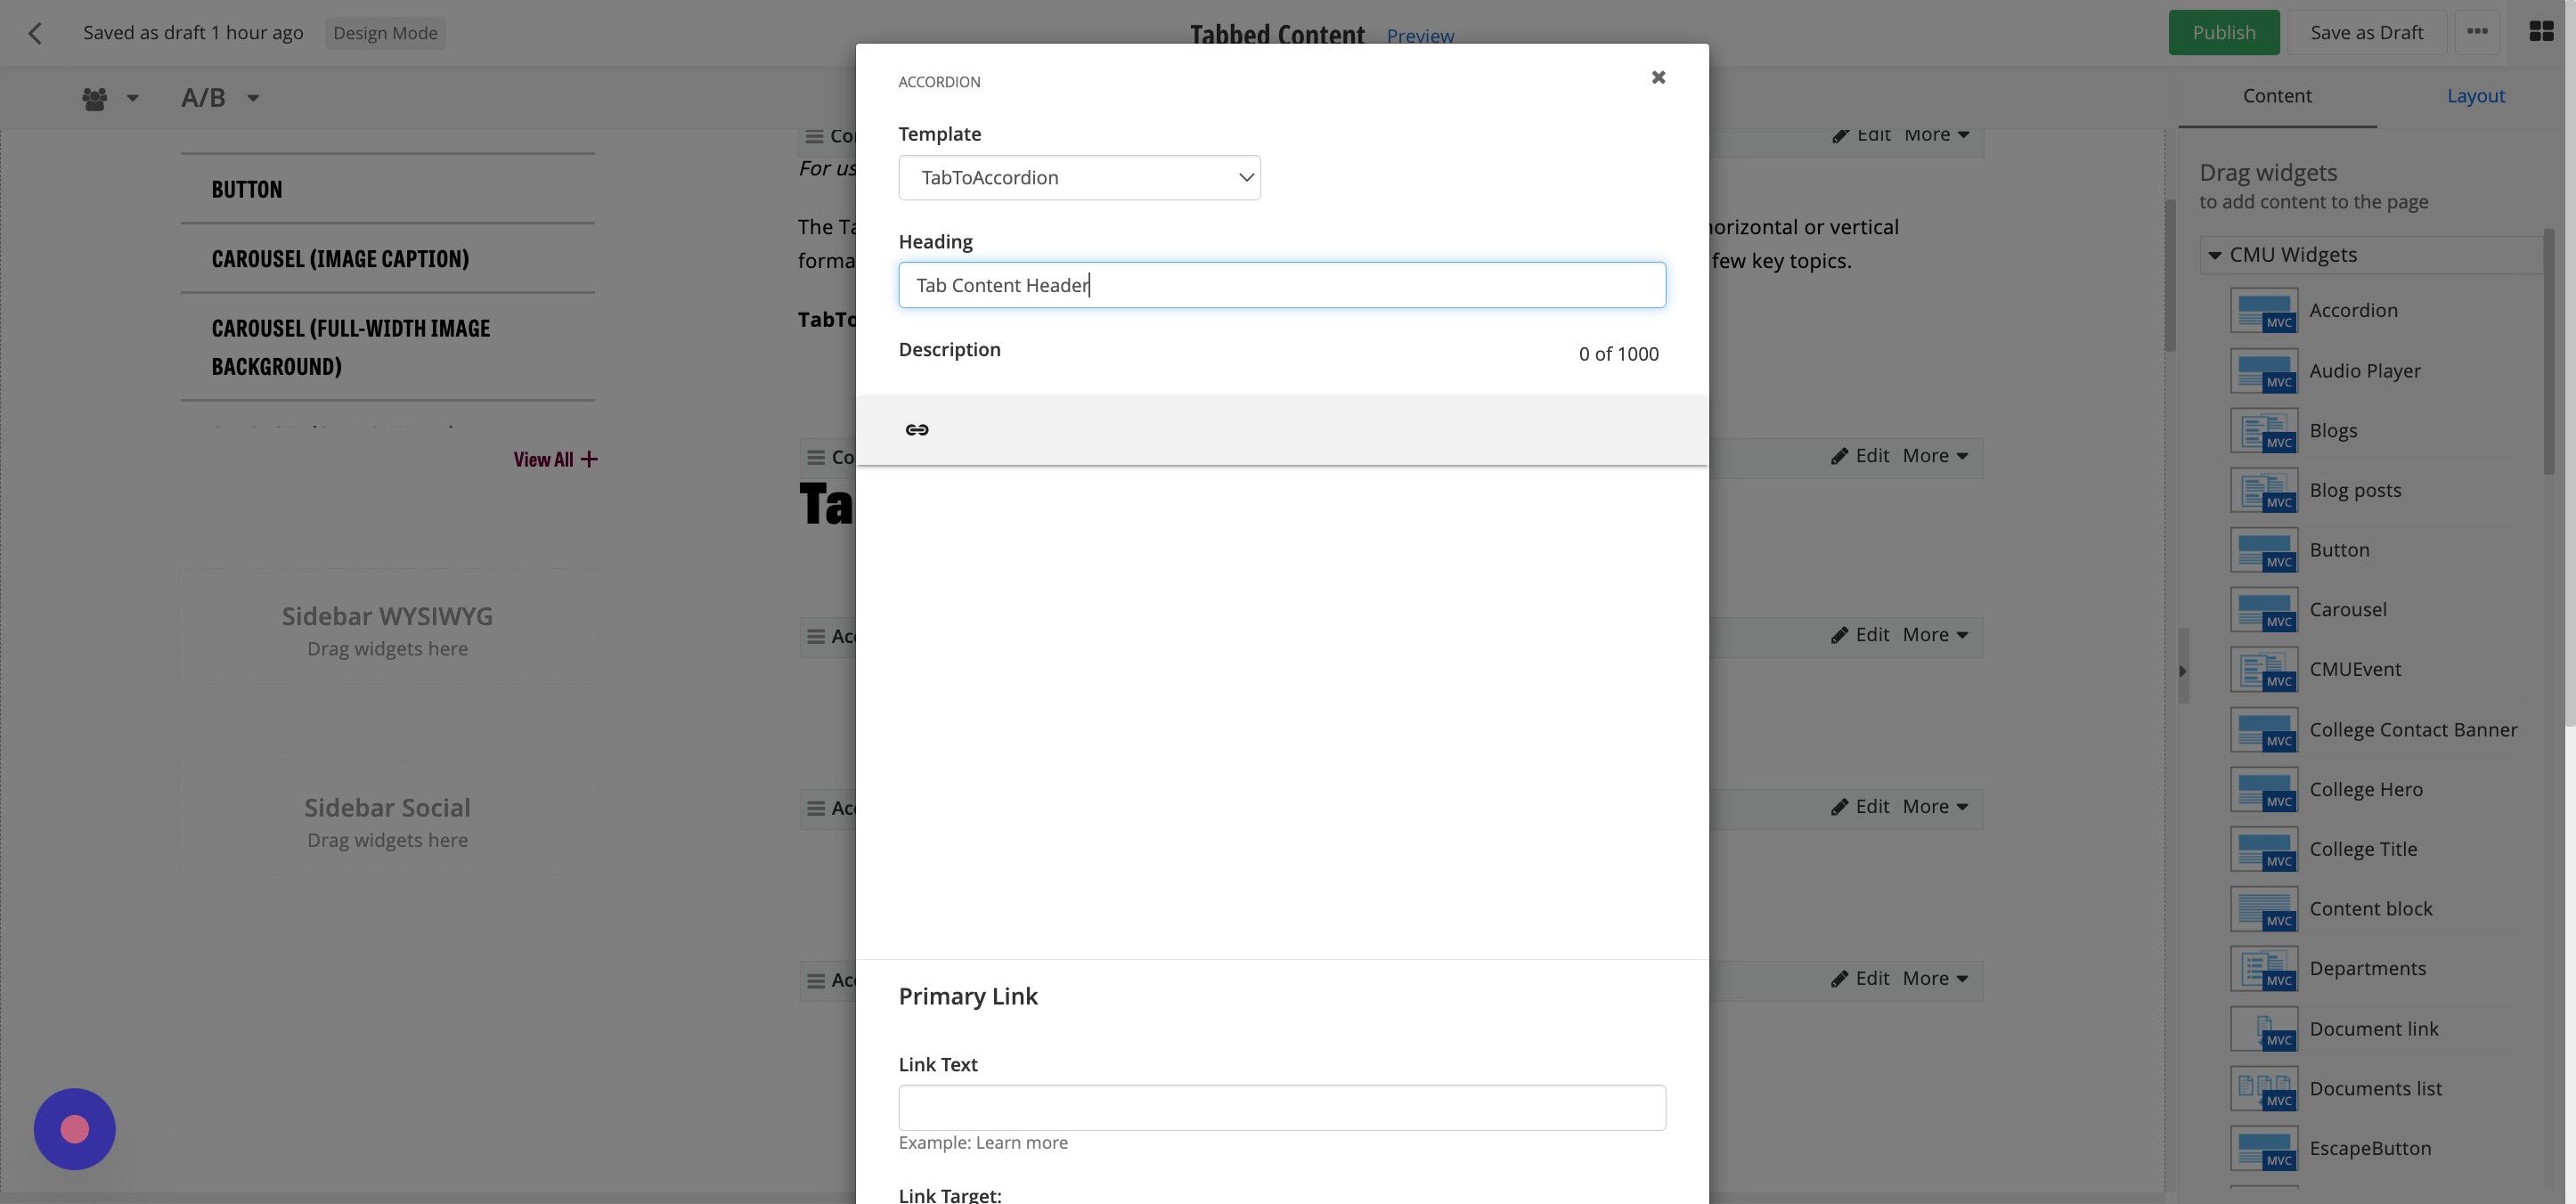Open More menu of second Accordion widget
Screen dimensions: 2576x1204
[1935, 807]
